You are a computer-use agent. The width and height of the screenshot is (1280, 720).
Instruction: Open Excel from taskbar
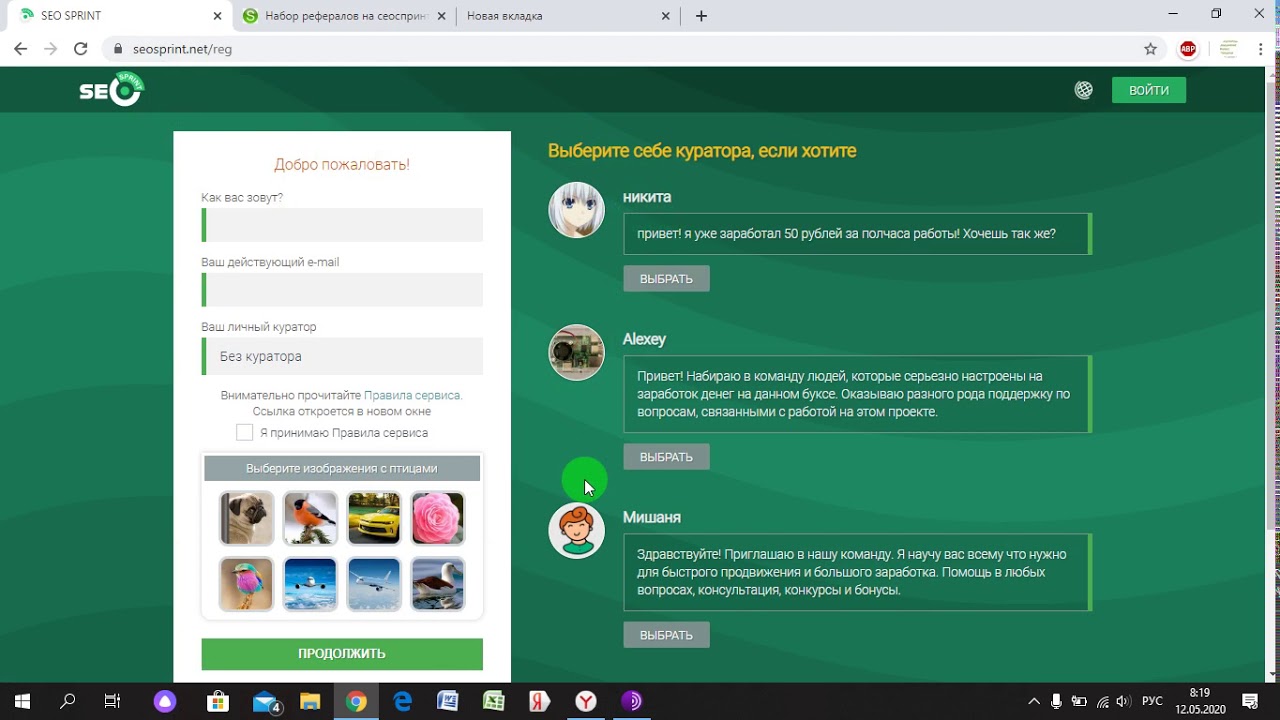point(493,701)
